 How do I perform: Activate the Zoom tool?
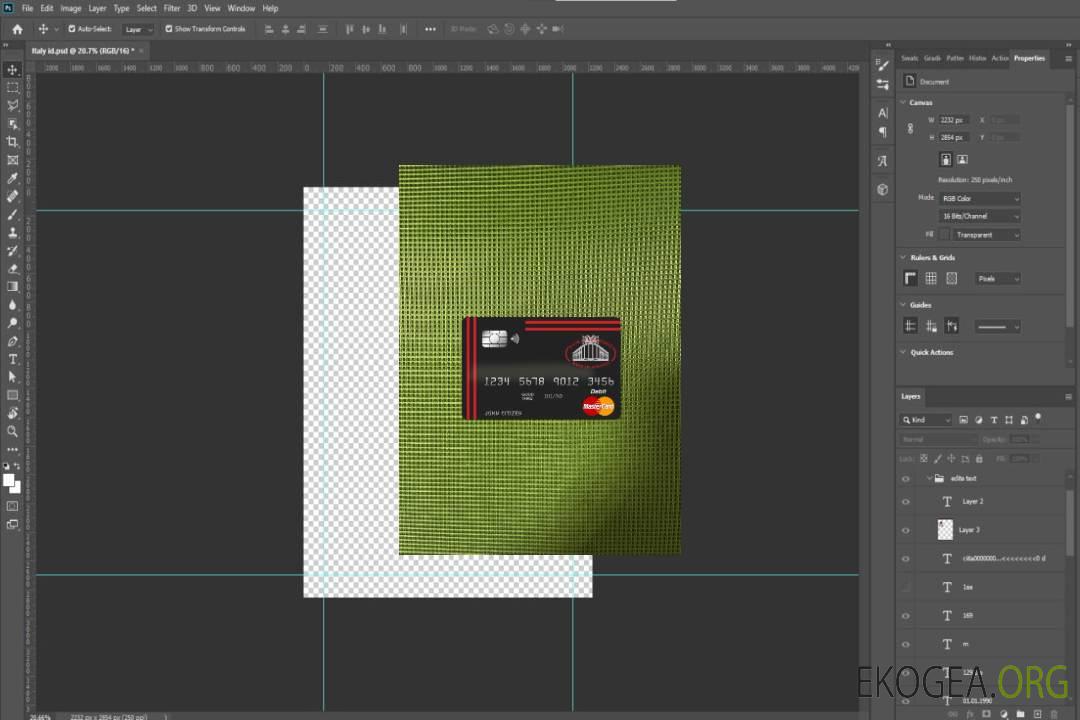click(x=13, y=431)
